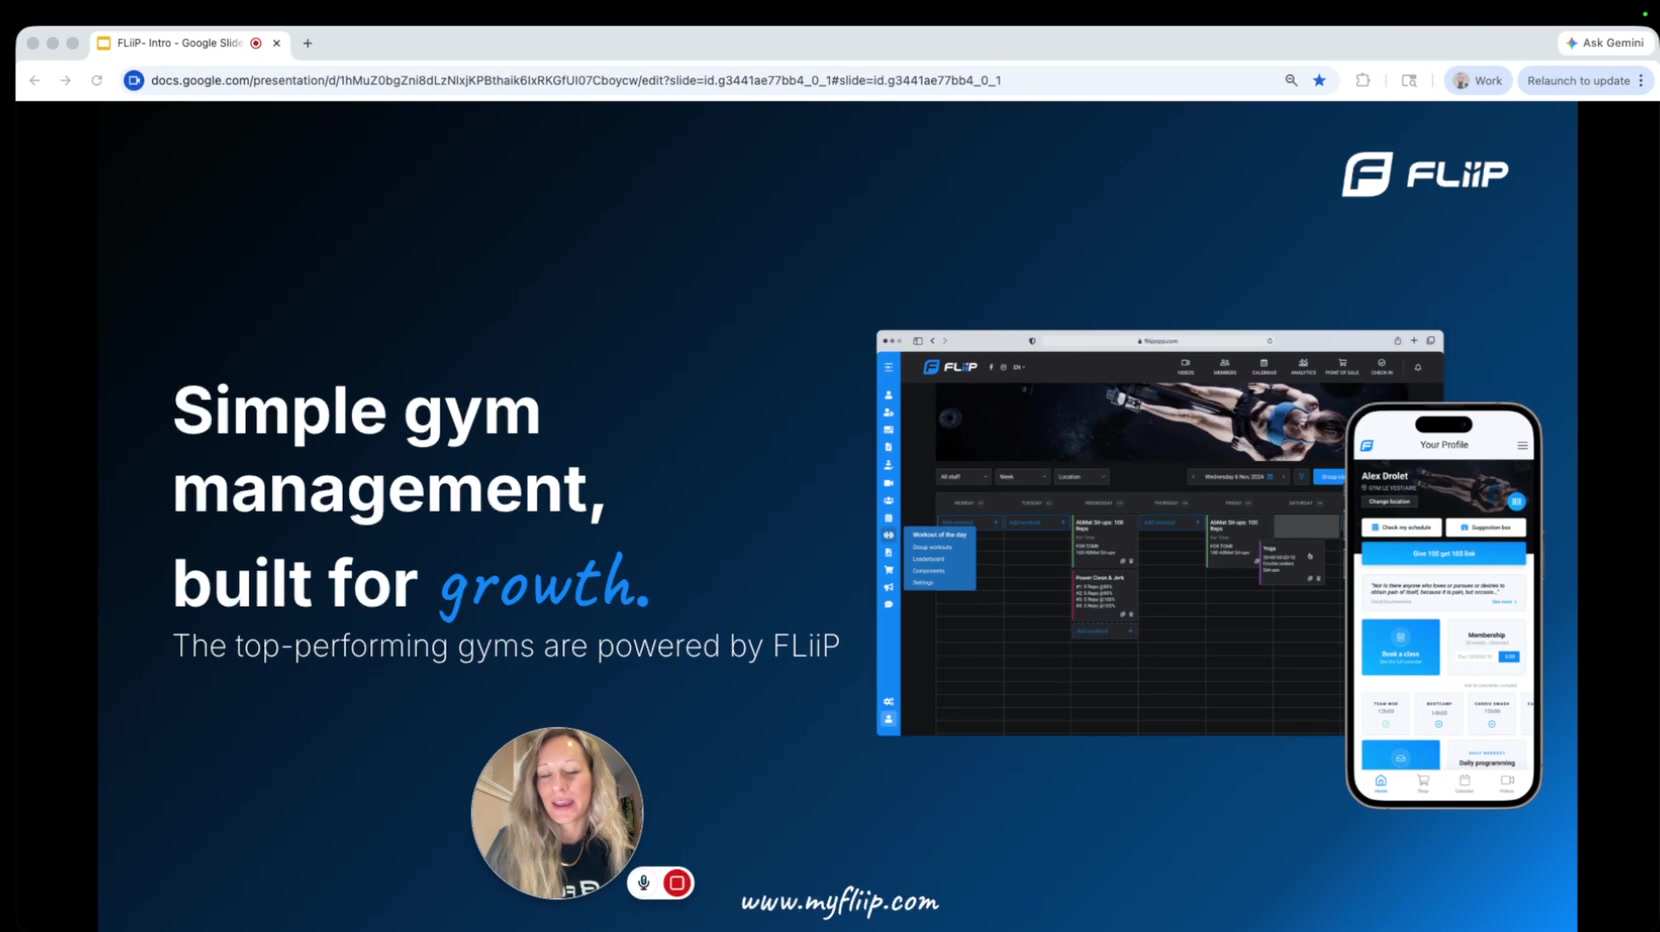Image resolution: width=1660 pixels, height=932 pixels.
Task: Click Check my schedule on the phone mockup
Action: click(1401, 527)
